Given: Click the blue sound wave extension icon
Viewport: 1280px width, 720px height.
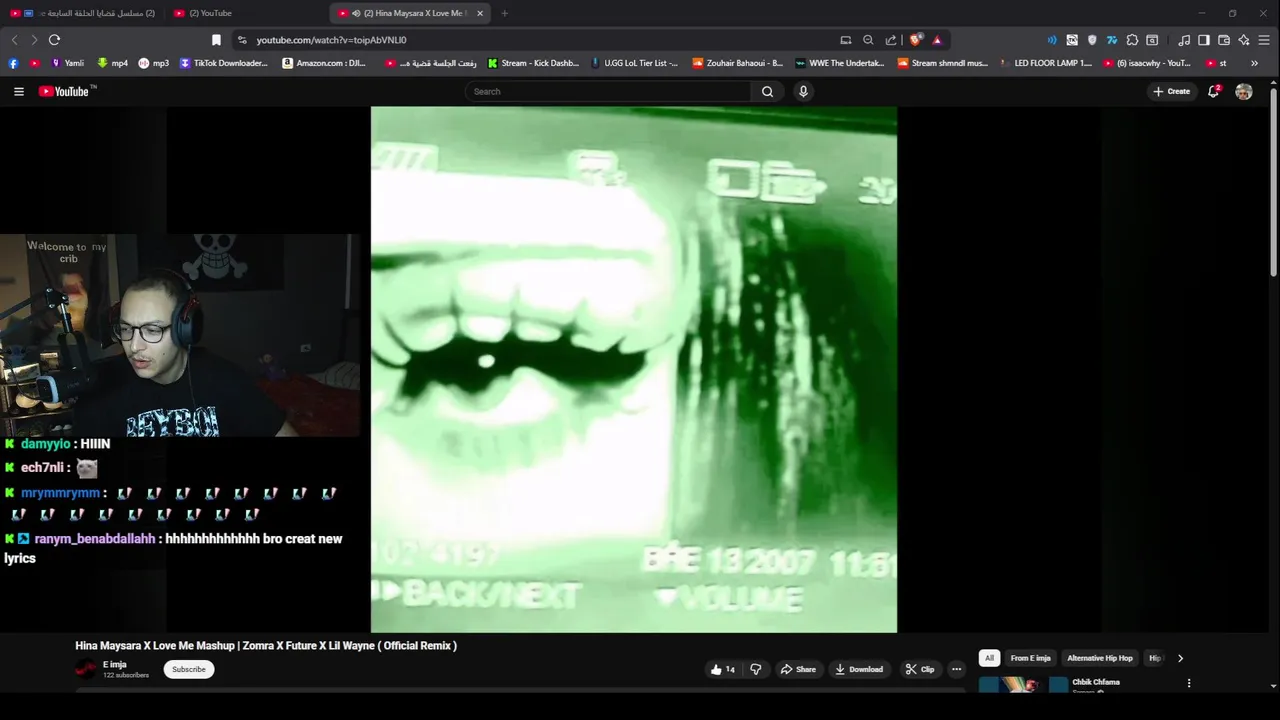Looking at the screenshot, I should tap(1052, 40).
